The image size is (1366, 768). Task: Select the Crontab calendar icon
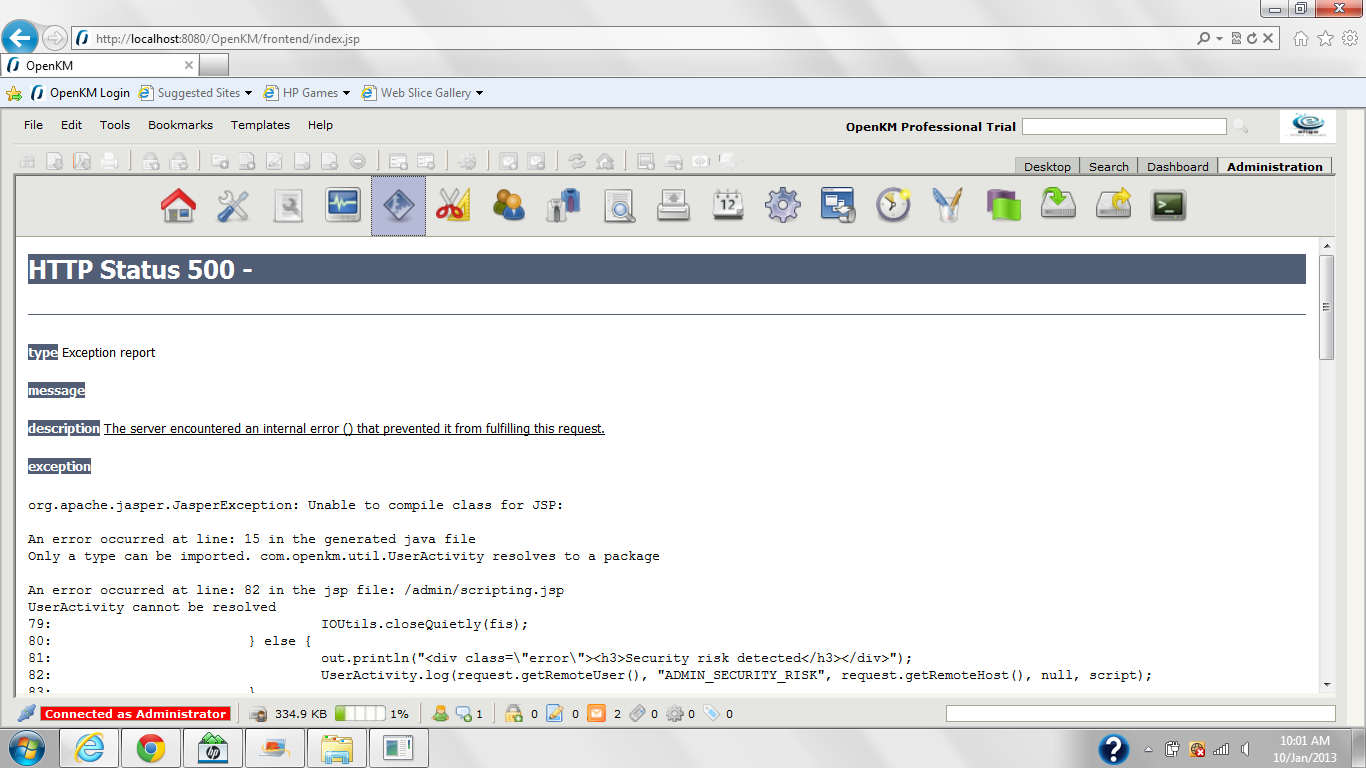727,204
